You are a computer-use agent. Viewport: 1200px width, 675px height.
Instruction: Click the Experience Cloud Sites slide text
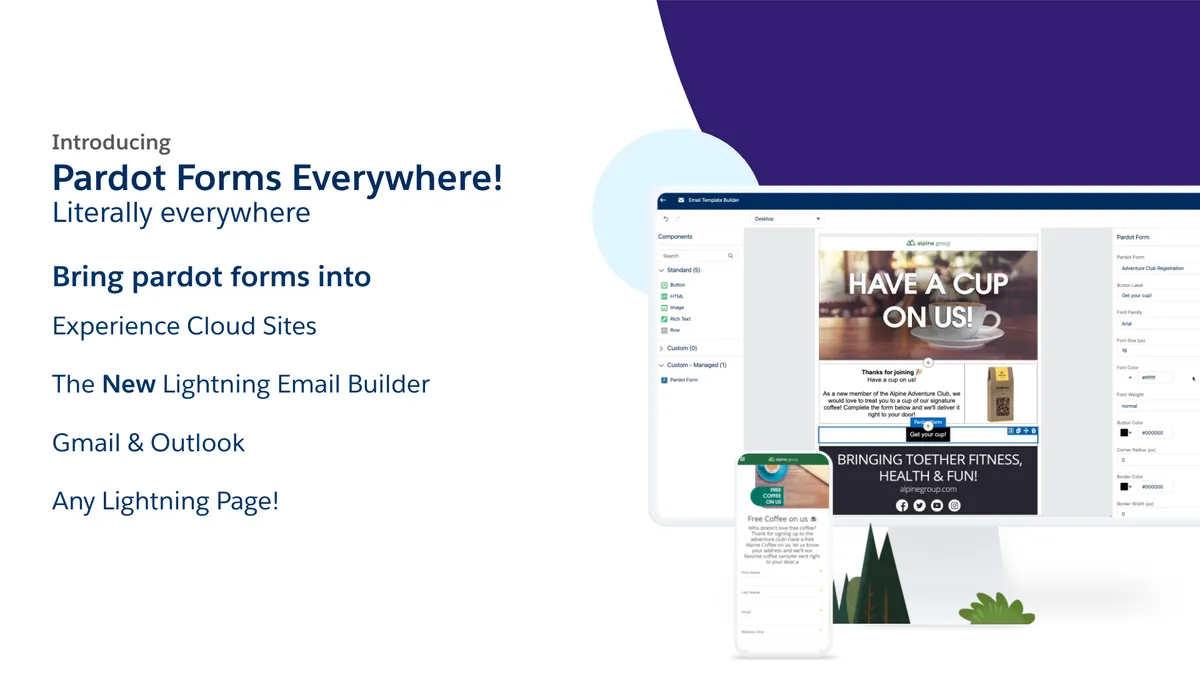click(x=184, y=326)
